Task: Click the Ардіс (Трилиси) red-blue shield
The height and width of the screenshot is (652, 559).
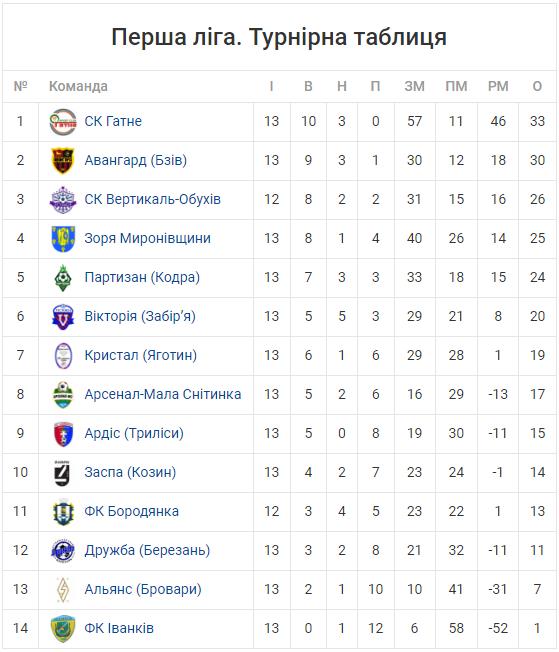Action: point(63,434)
